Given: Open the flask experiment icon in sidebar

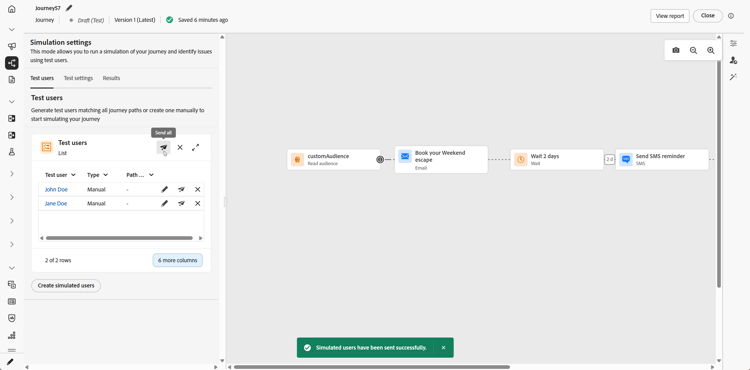Looking at the screenshot, I should [11, 152].
